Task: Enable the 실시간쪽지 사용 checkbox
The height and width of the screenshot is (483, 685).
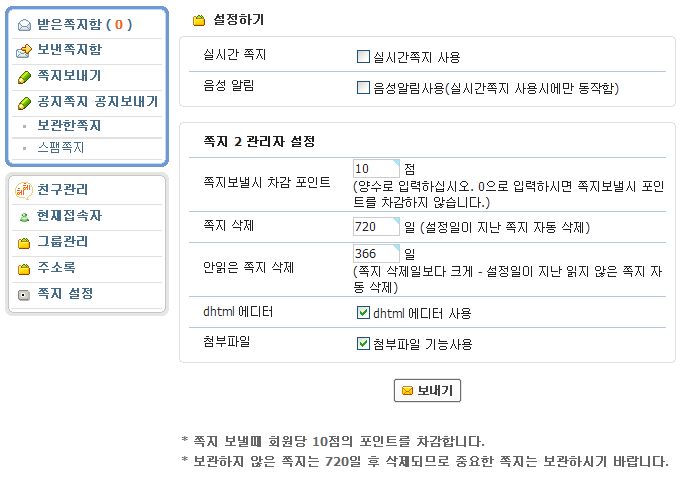Action: pyautogui.click(x=364, y=57)
